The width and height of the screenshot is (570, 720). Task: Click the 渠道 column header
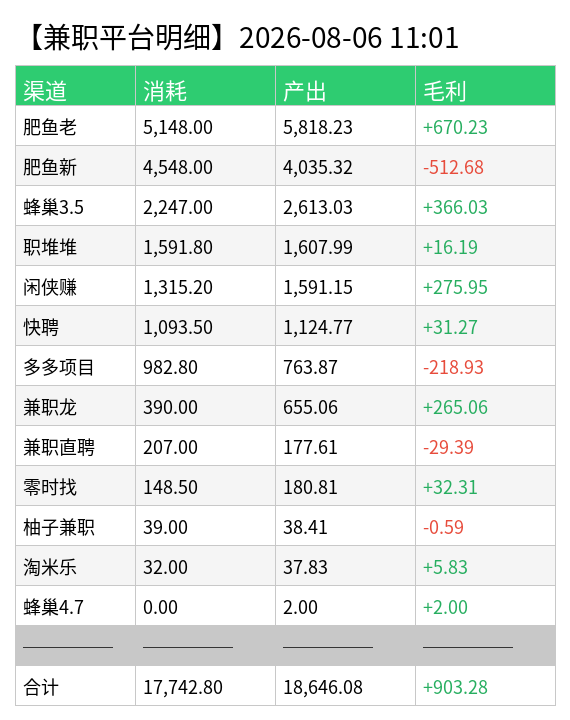(45, 91)
